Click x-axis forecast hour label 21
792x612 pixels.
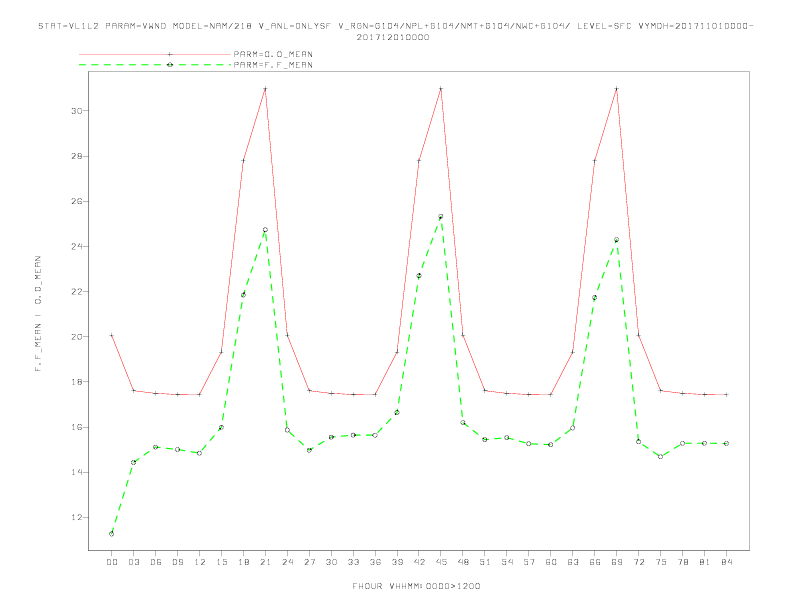tap(265, 562)
